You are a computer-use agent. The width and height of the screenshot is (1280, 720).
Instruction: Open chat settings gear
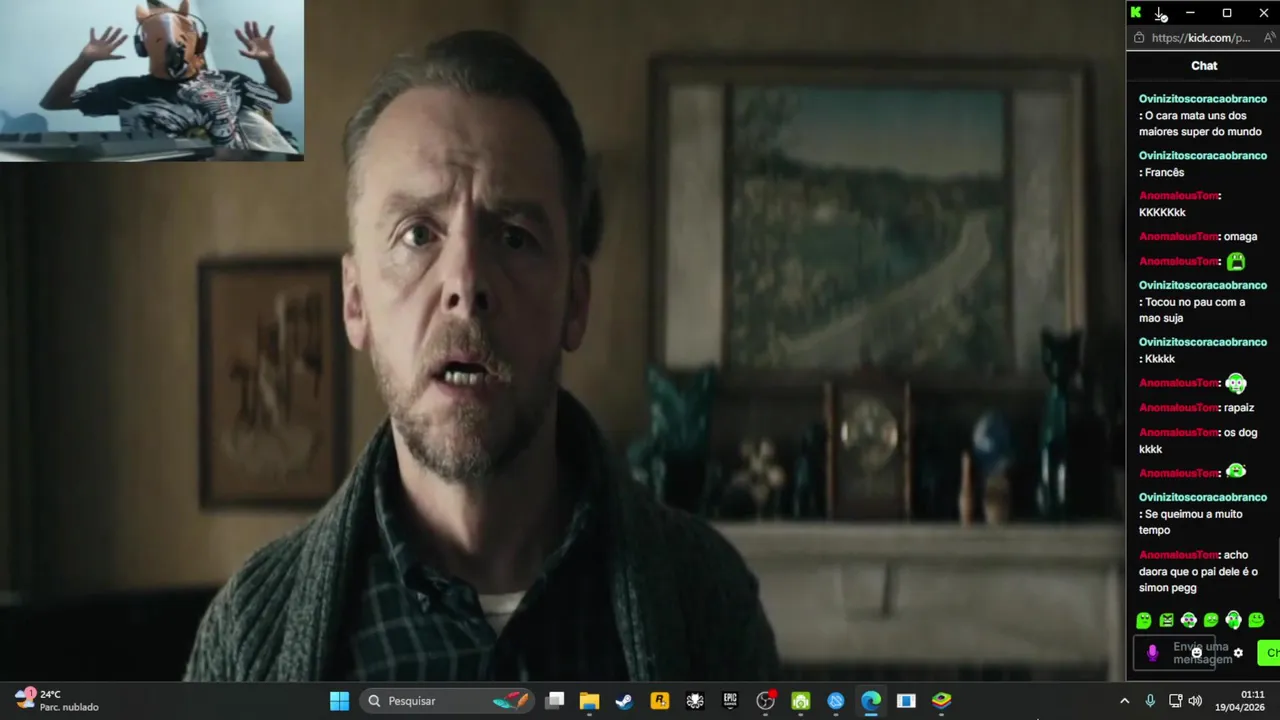tap(1238, 653)
